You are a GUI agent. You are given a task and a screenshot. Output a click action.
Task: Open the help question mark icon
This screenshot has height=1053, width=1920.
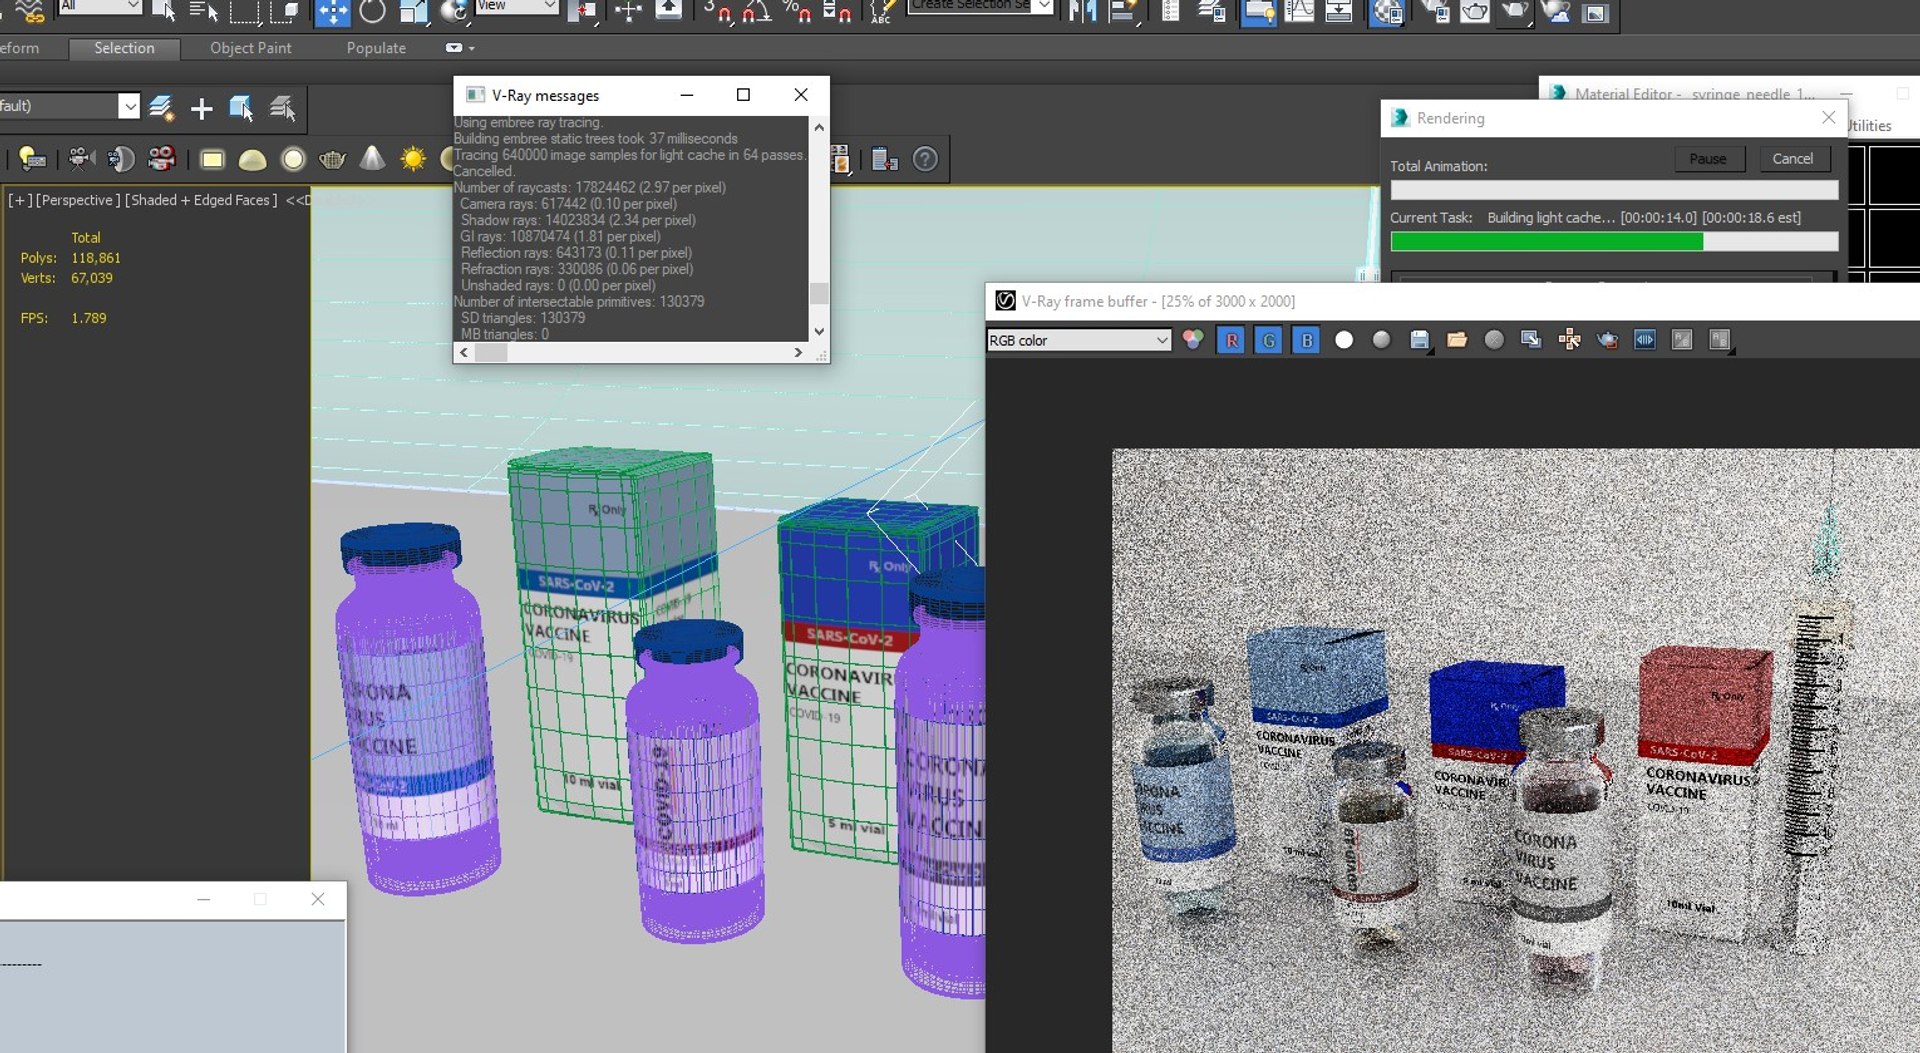click(x=925, y=159)
